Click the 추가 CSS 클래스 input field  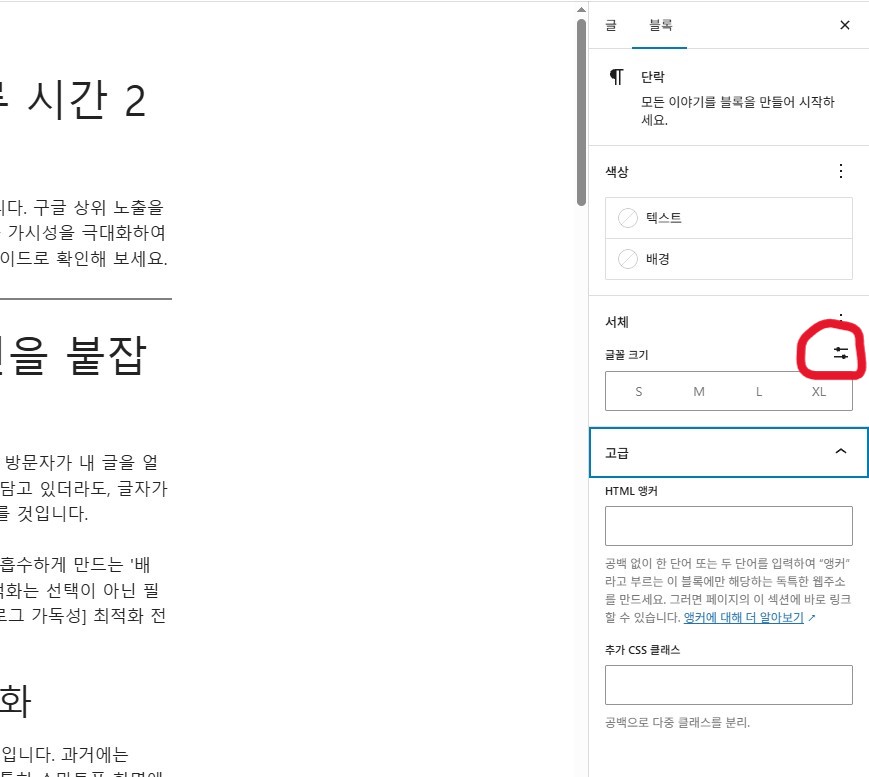pos(728,684)
